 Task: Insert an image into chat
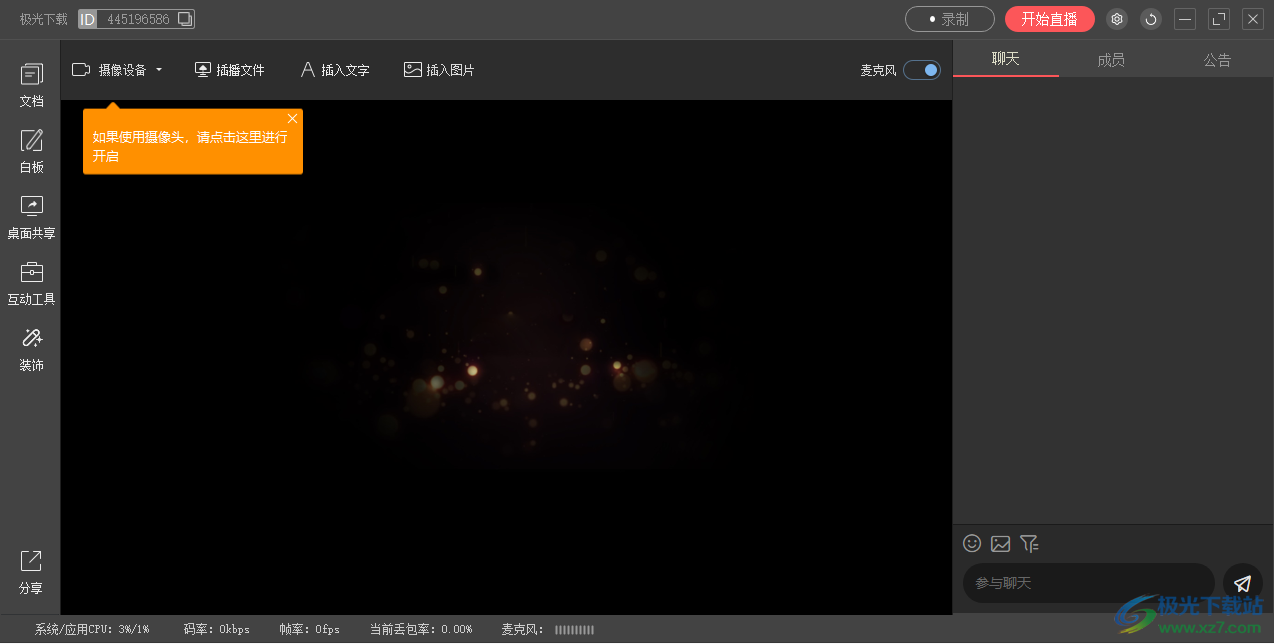pos(1000,543)
